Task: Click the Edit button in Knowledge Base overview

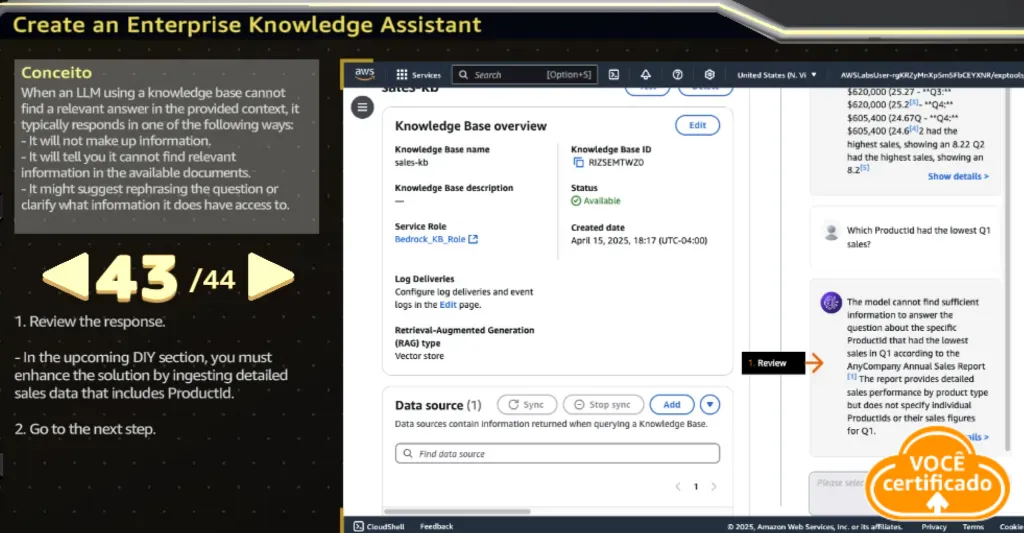Action: [x=697, y=125]
